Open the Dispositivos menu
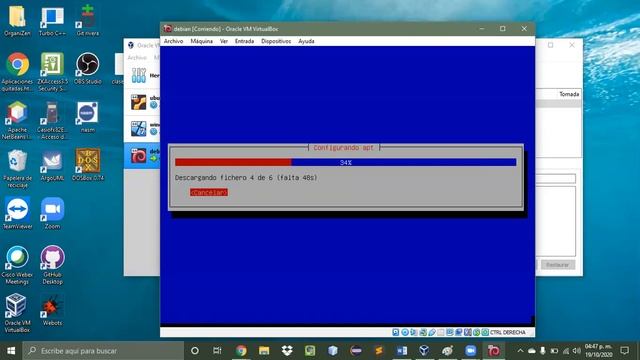 click(276, 41)
